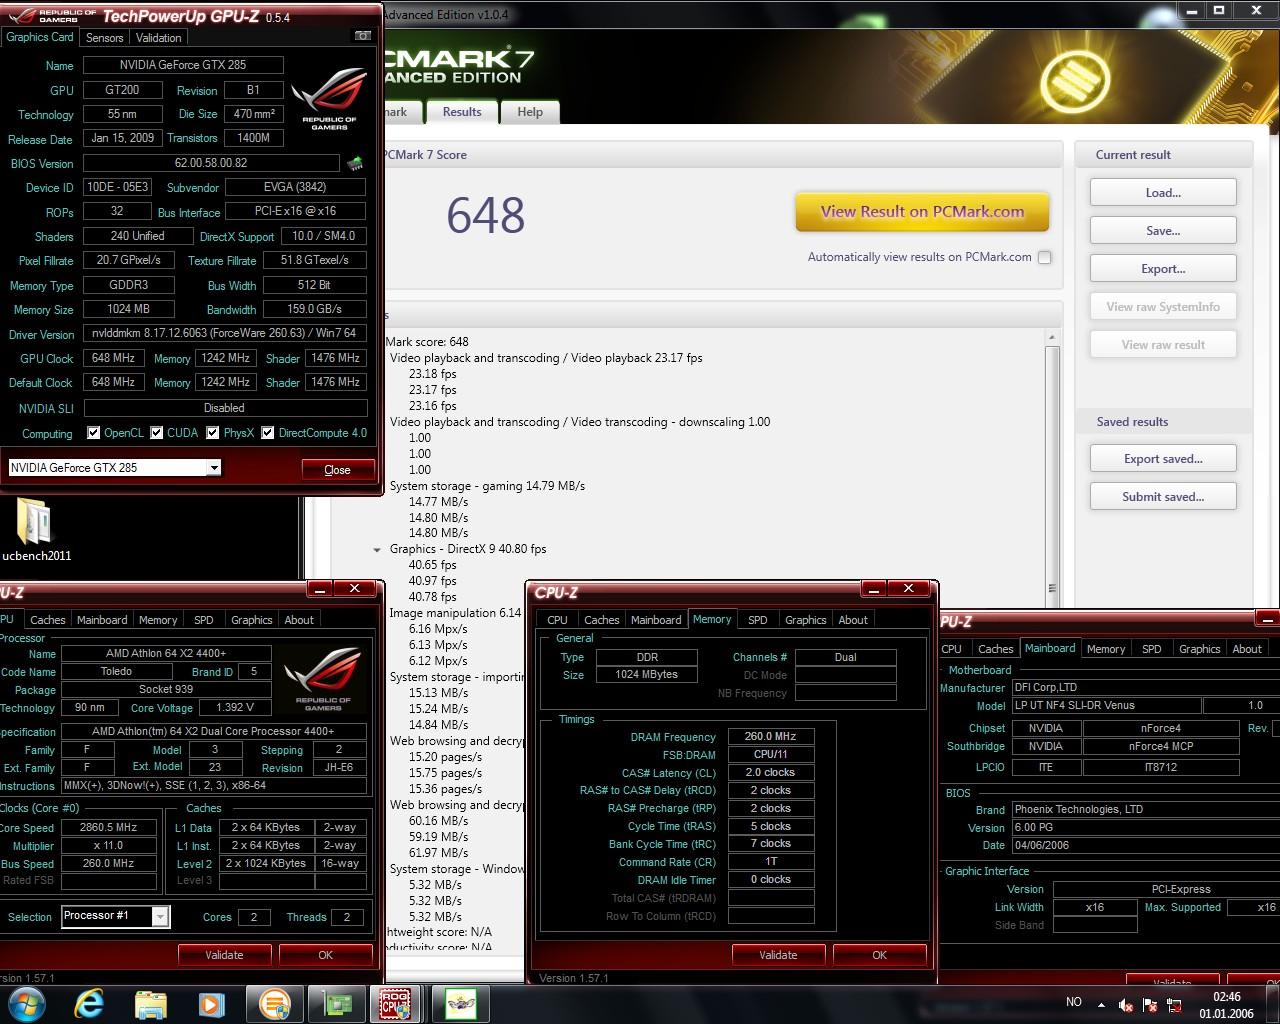This screenshot has height=1024, width=1280.
Task: Click OK in the CPU-Z Memory window
Action: point(879,954)
